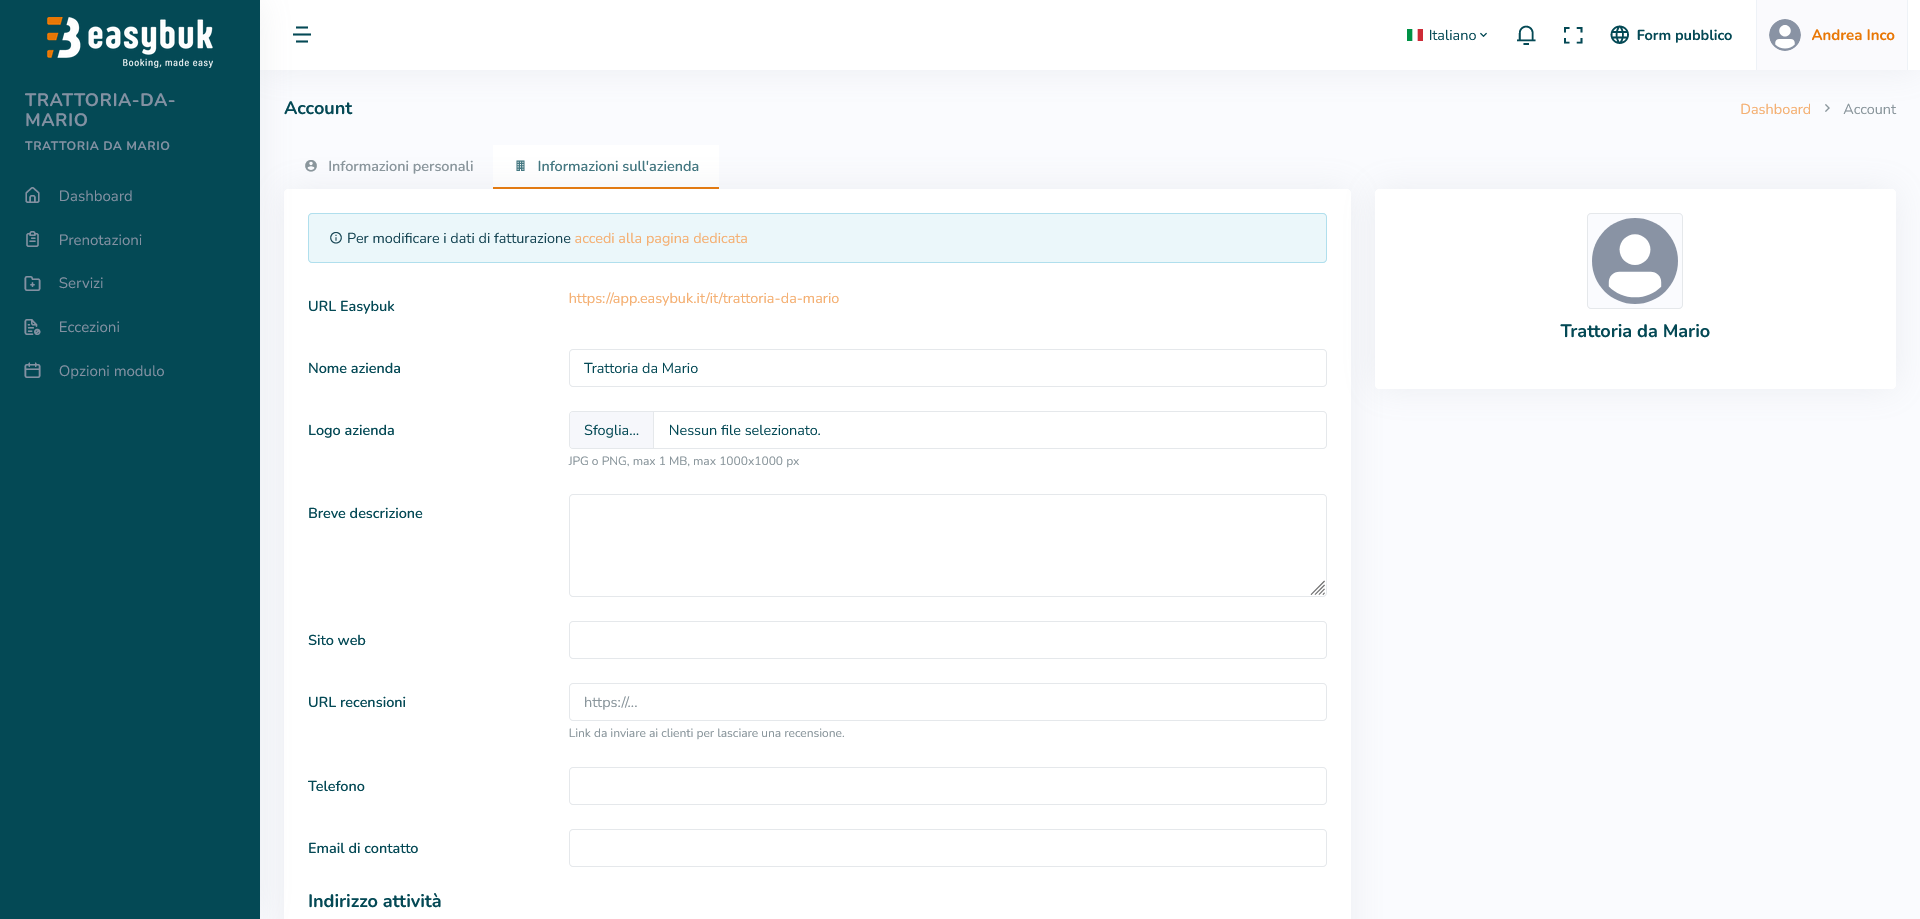Image resolution: width=1920 pixels, height=919 pixels.
Task: Click the globe icon beside Form pubblico
Action: [x=1620, y=35]
